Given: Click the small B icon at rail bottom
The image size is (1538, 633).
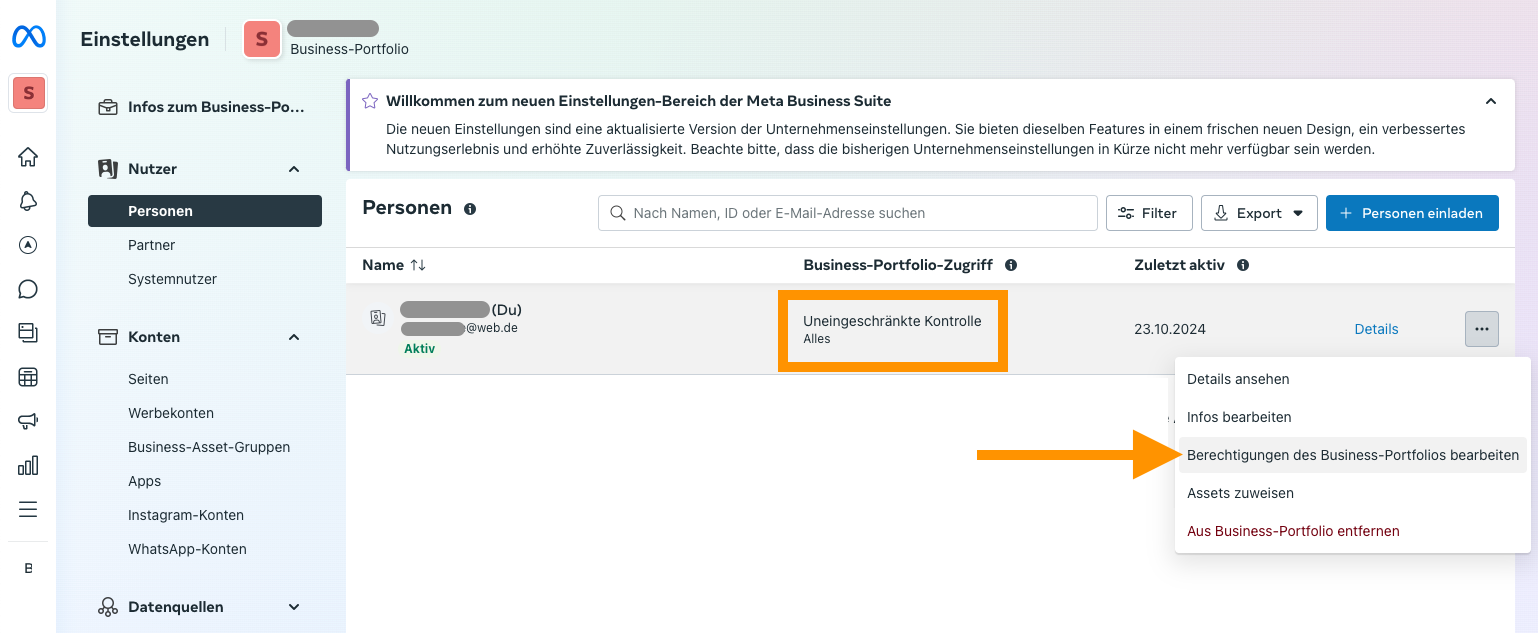Looking at the screenshot, I should point(28,568).
